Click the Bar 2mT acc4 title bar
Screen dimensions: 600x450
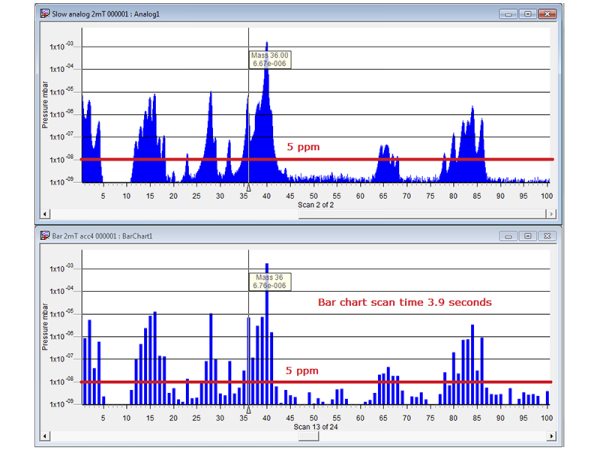(x=250, y=237)
